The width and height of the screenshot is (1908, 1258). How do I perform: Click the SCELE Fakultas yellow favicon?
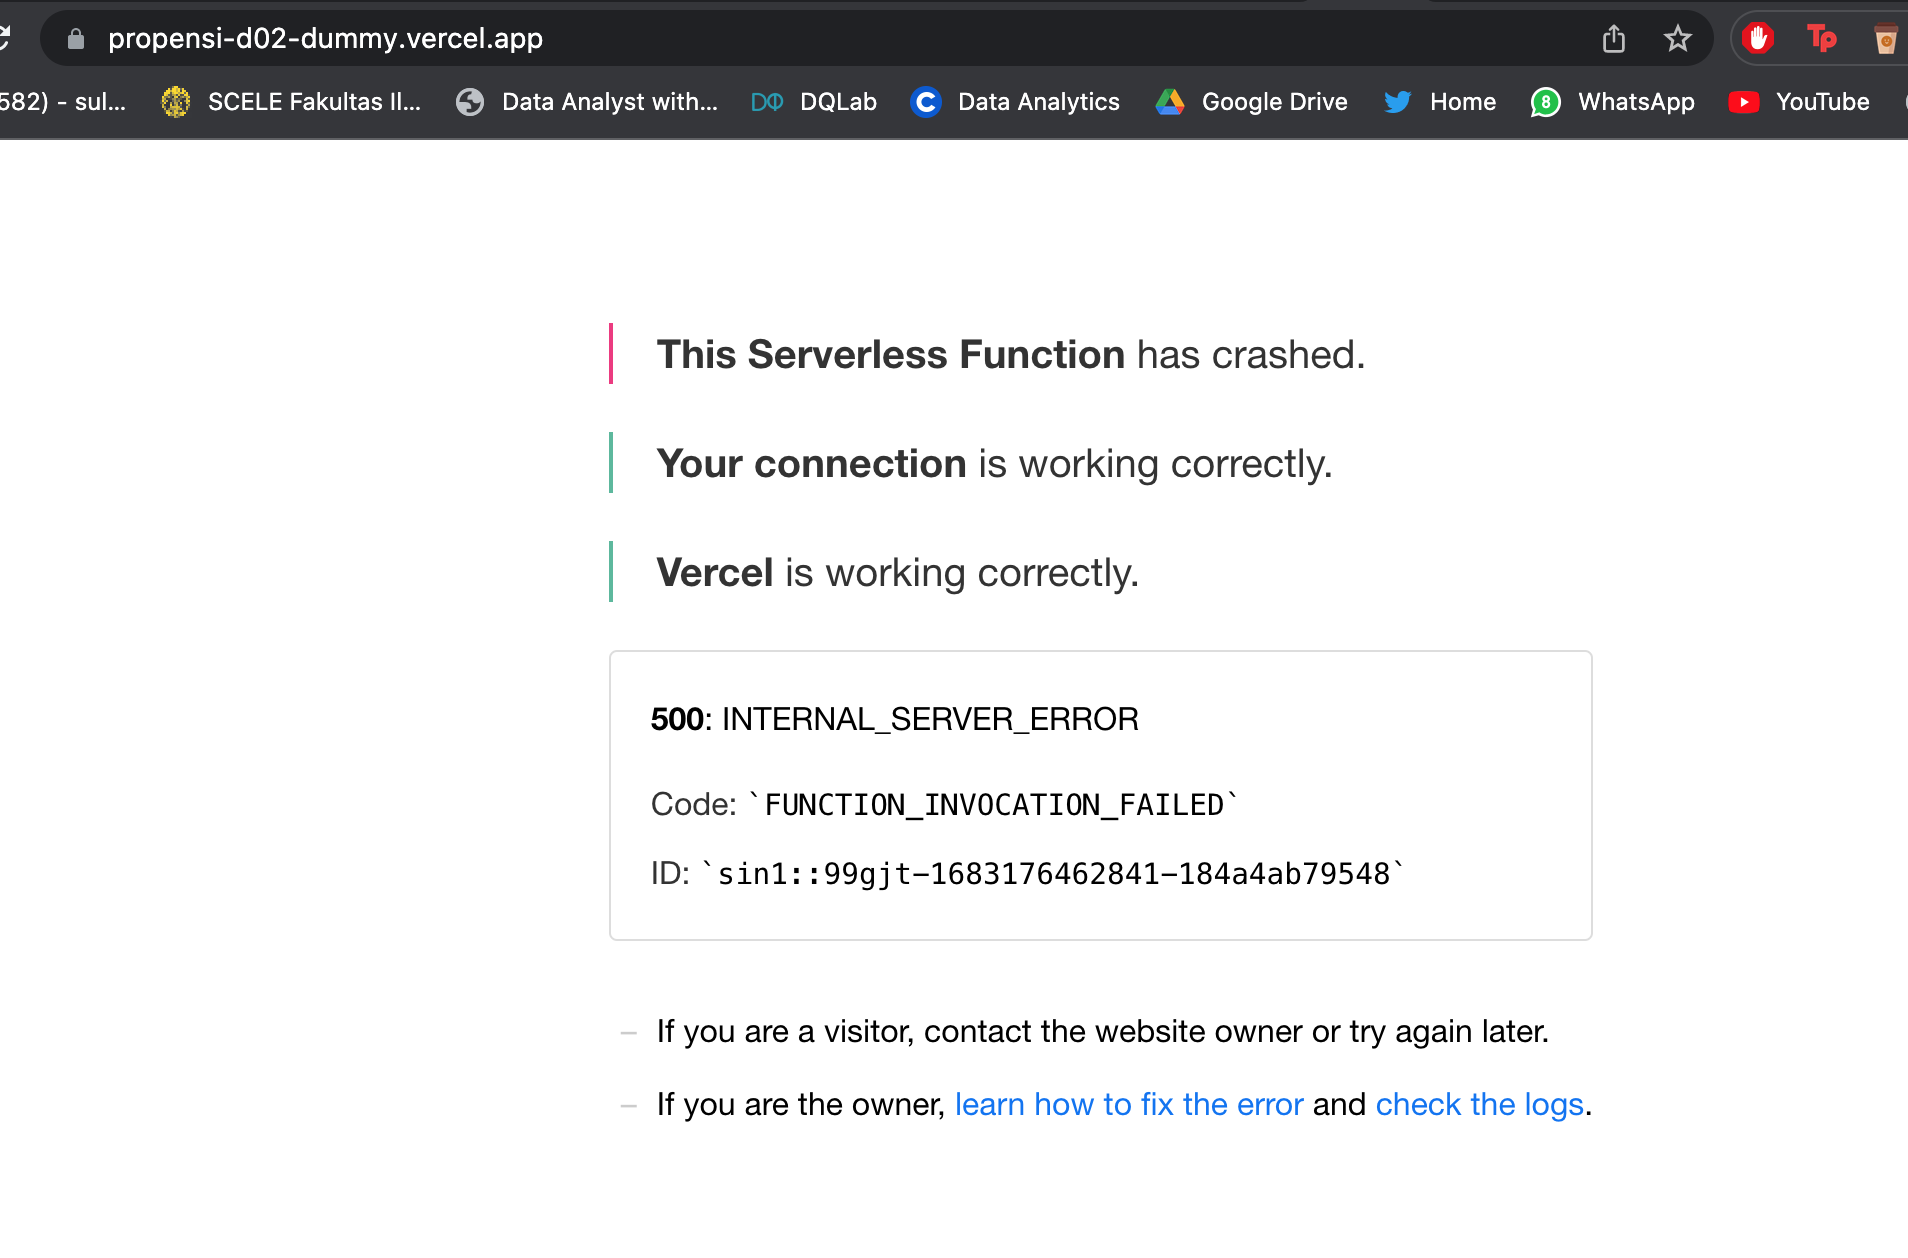click(175, 101)
